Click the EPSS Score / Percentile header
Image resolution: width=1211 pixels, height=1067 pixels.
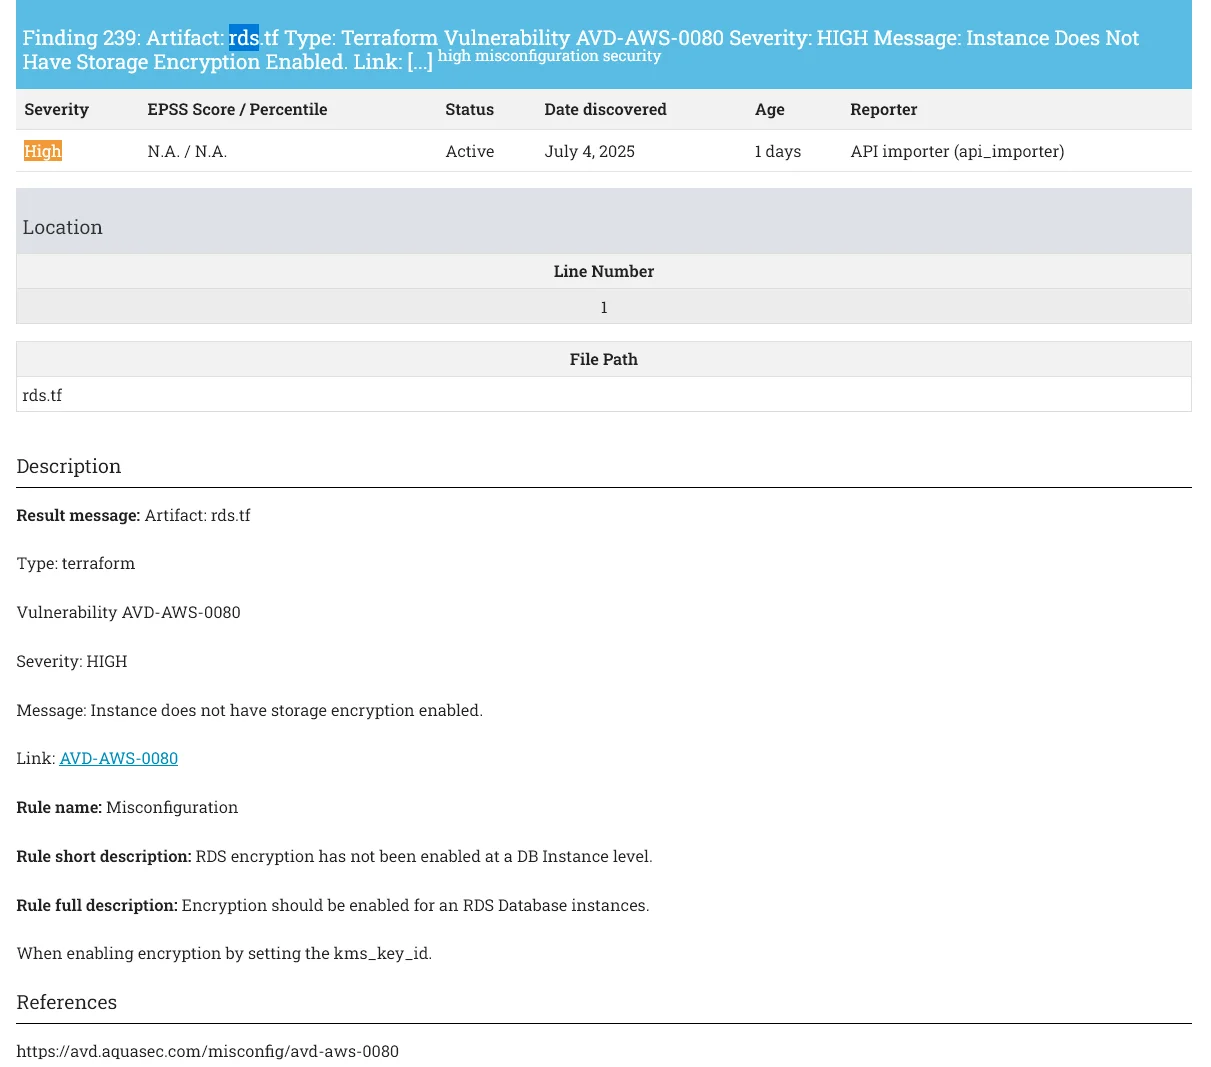click(x=237, y=110)
